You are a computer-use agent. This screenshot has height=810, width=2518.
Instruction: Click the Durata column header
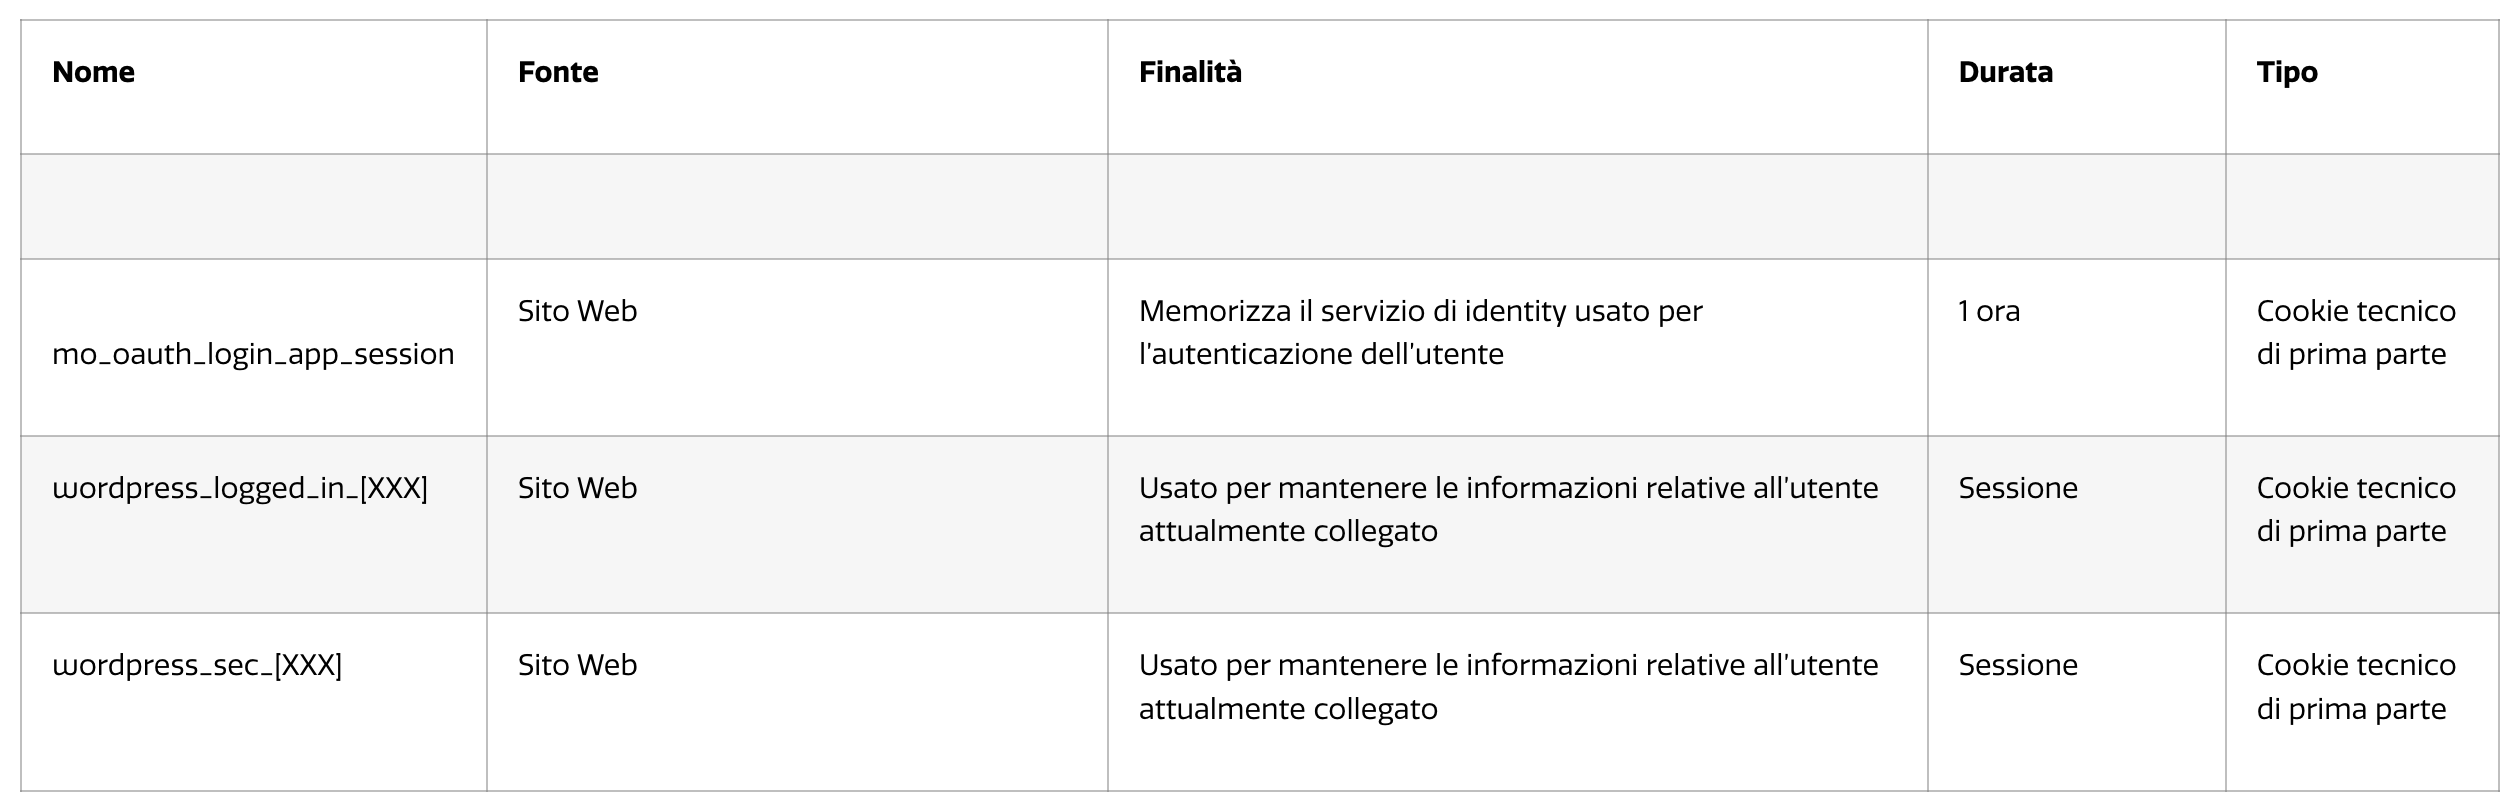coord(2005,72)
